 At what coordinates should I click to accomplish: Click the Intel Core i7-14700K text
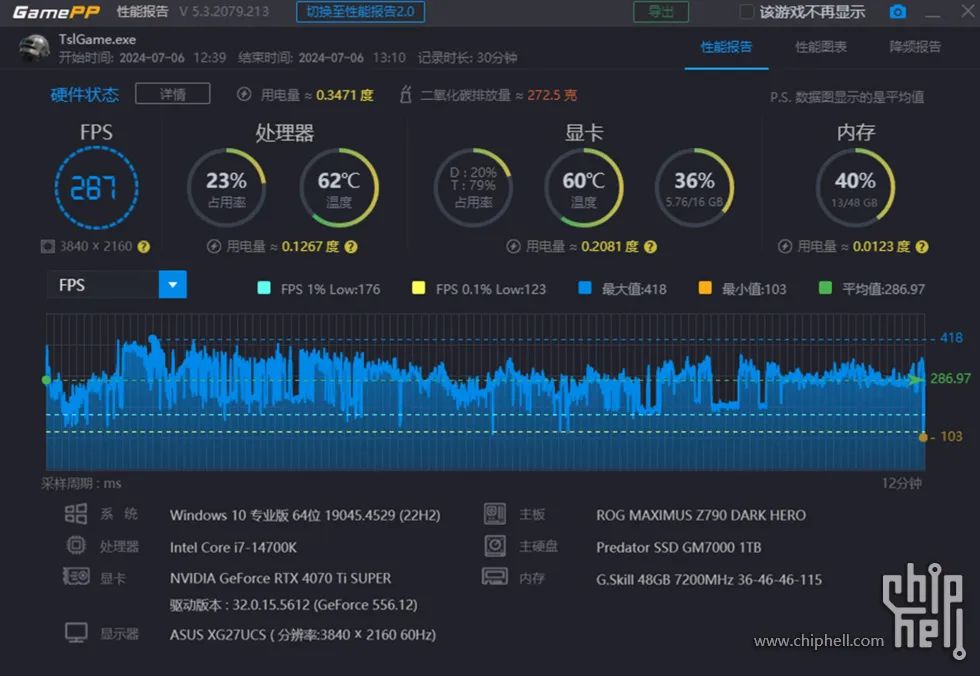(233, 547)
